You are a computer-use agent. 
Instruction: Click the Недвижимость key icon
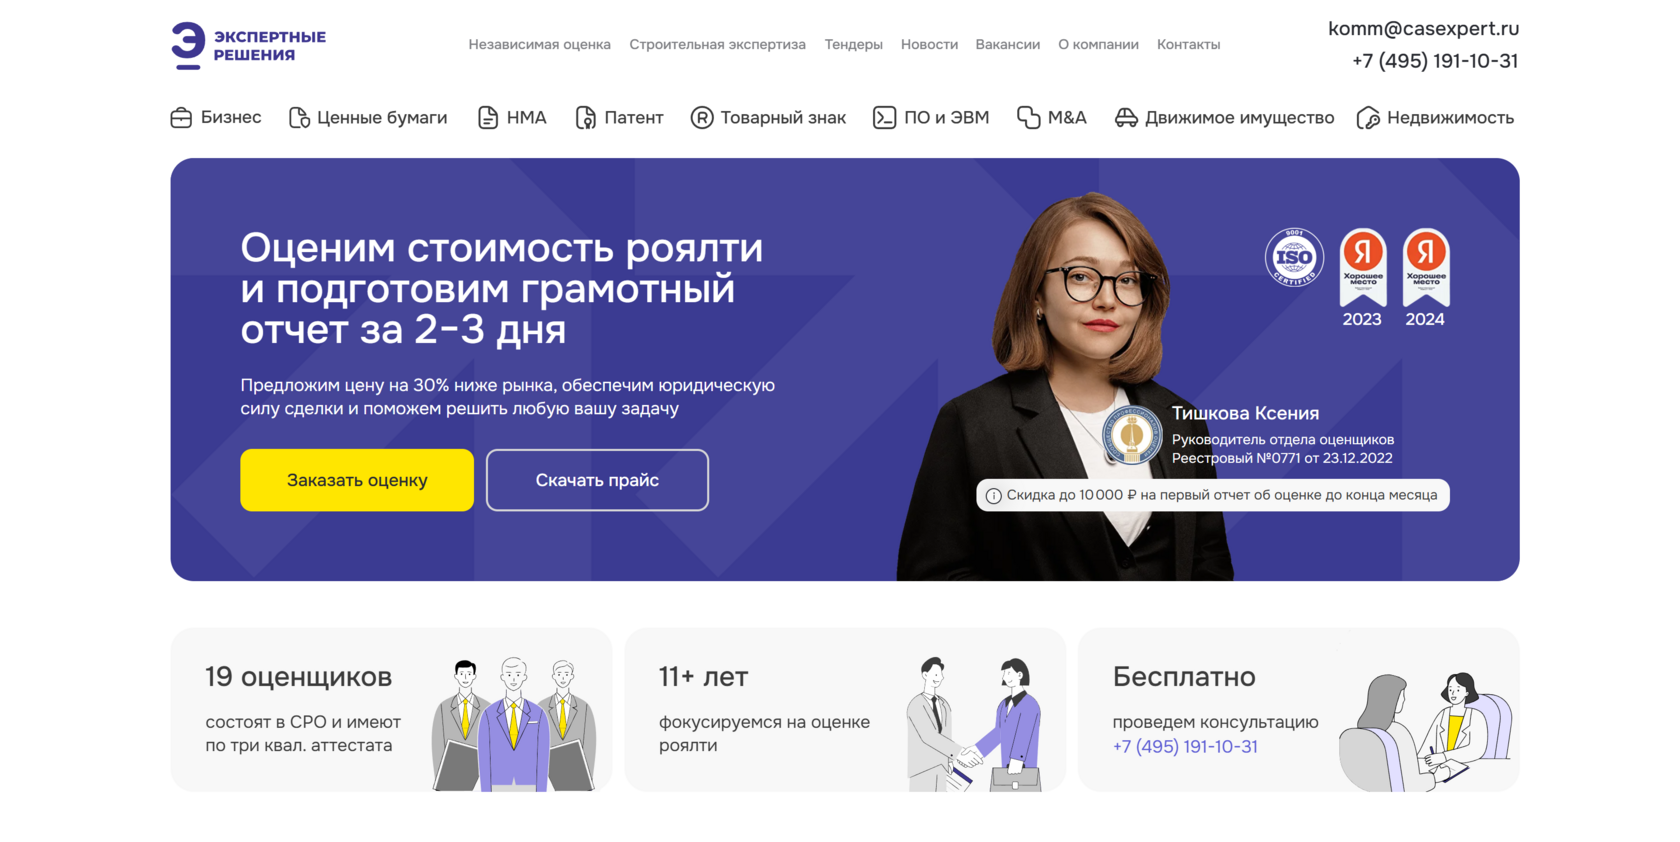tap(1368, 118)
